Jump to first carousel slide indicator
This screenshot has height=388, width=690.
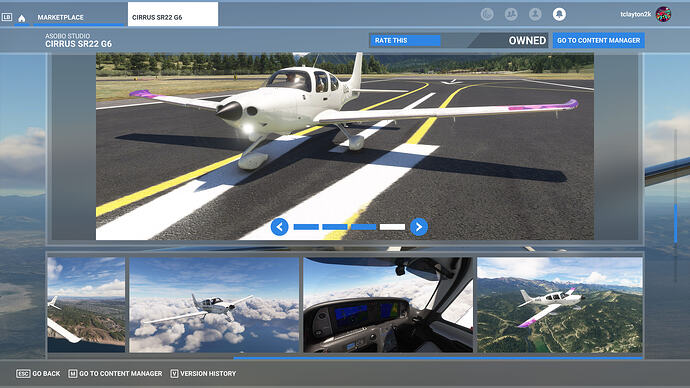306,227
